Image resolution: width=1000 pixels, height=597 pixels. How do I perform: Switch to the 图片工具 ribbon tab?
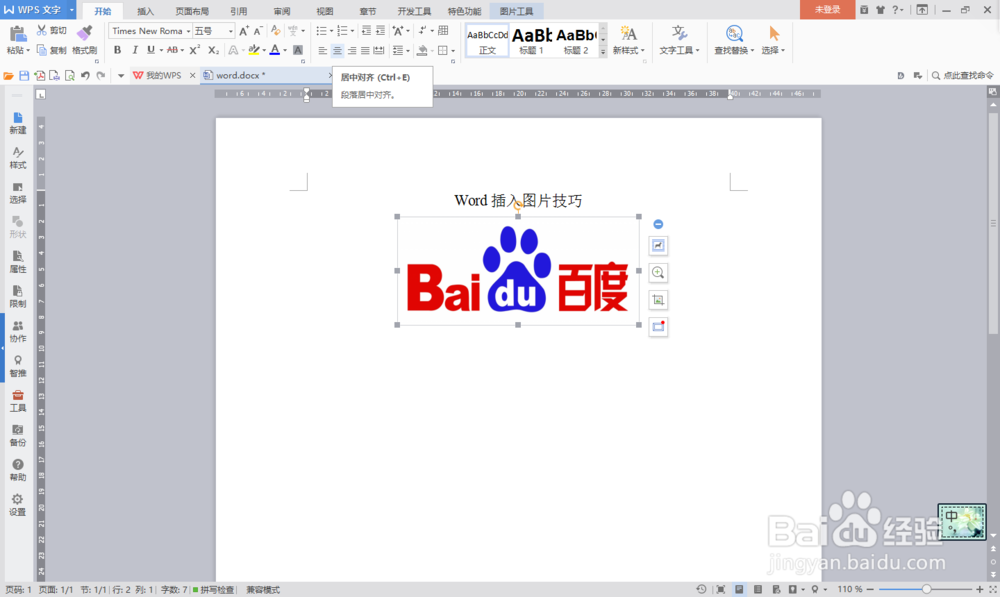coord(517,11)
